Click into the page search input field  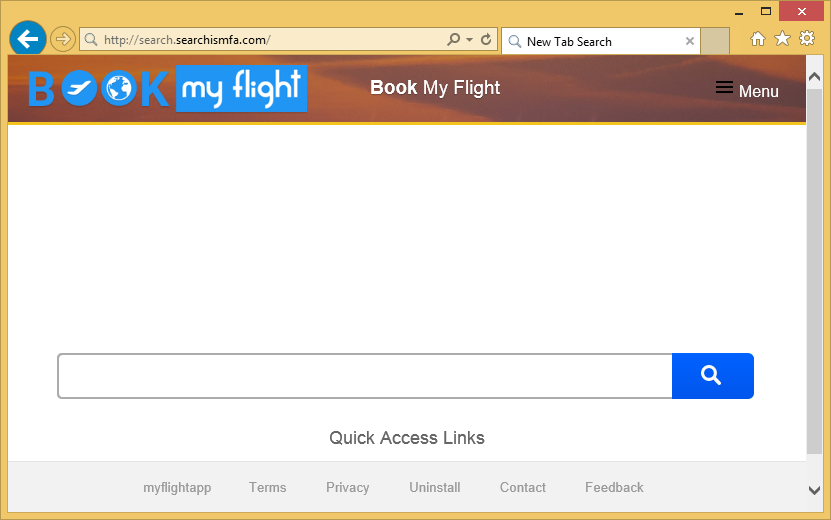coord(365,376)
